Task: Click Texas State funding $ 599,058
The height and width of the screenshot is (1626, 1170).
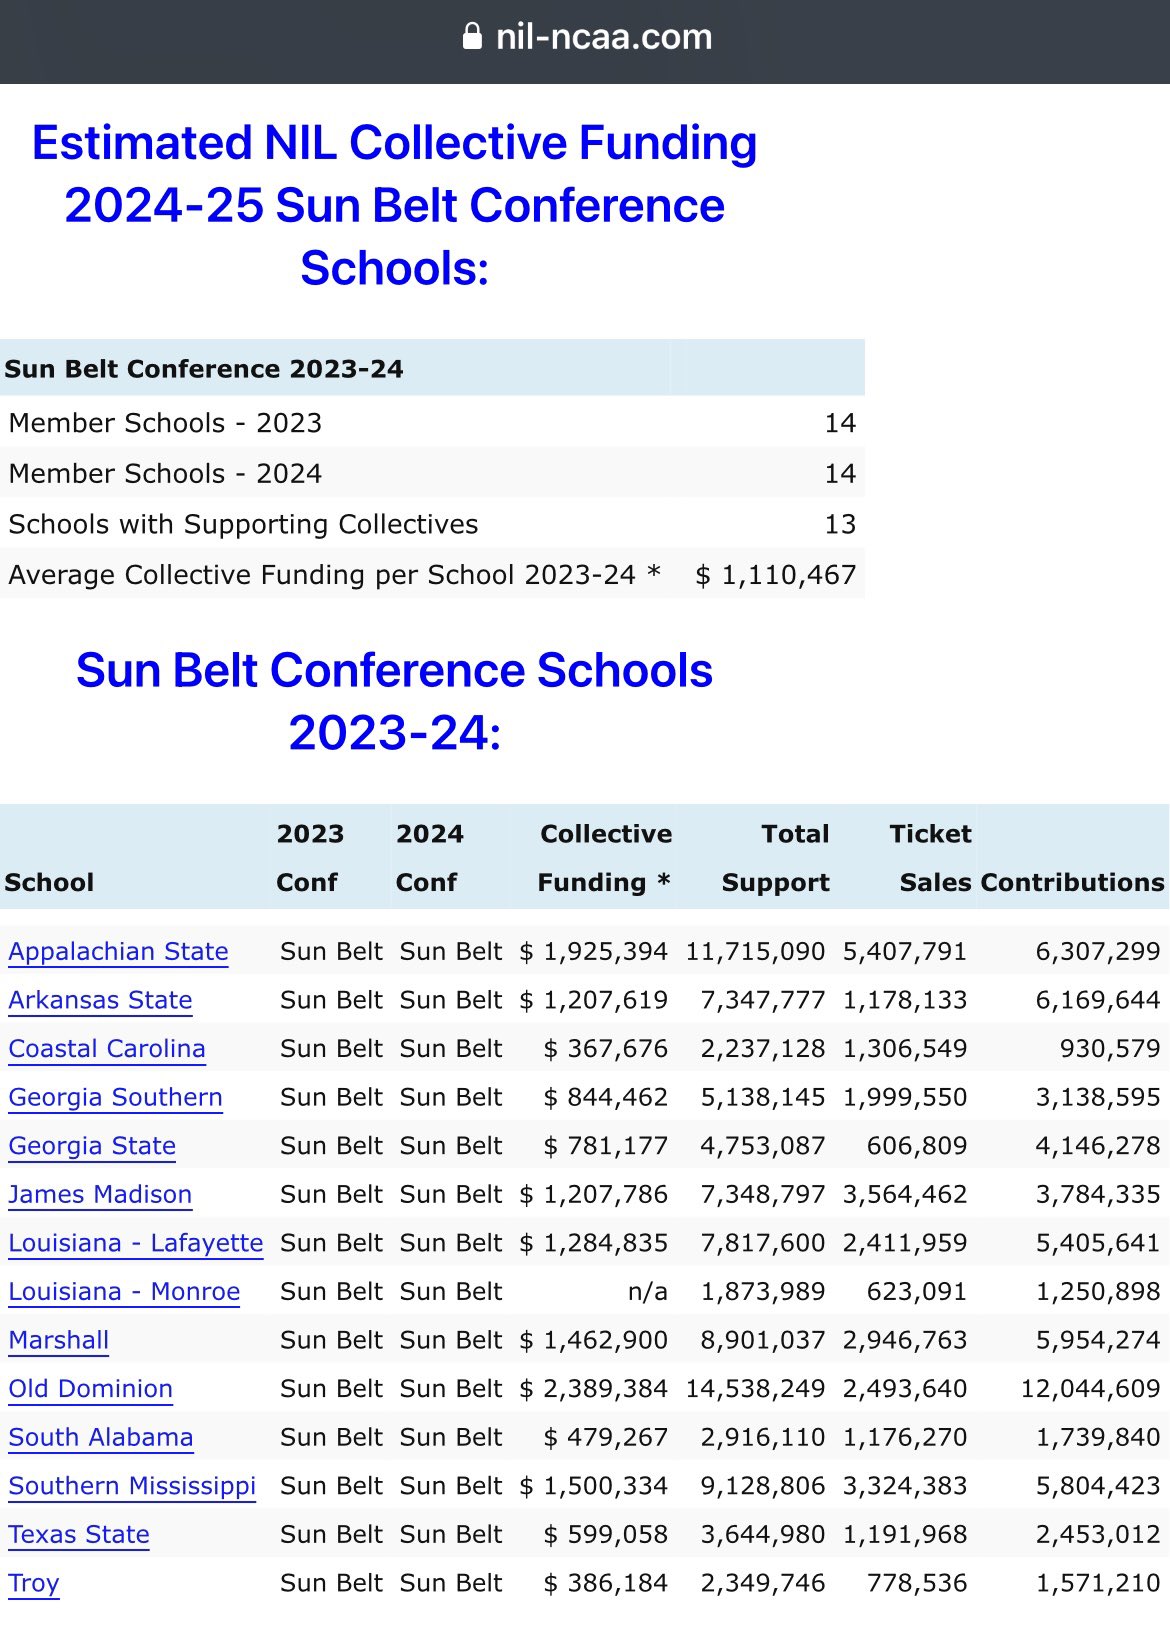Action: [x=605, y=1534]
